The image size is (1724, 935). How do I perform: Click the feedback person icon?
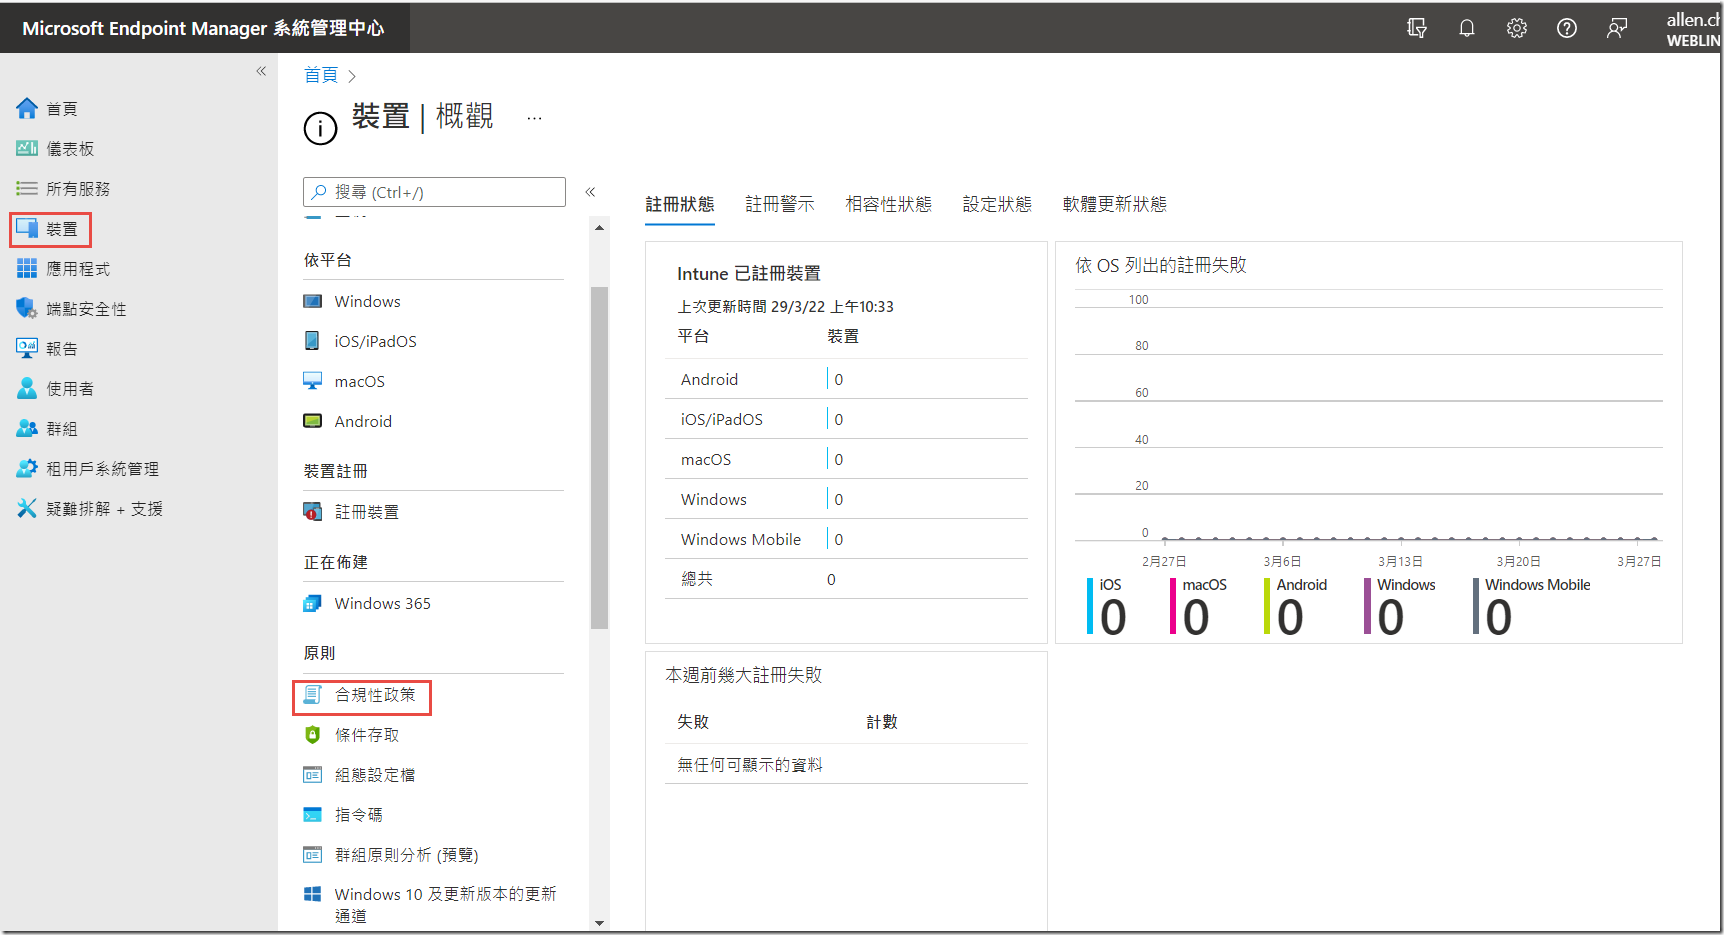[1617, 28]
